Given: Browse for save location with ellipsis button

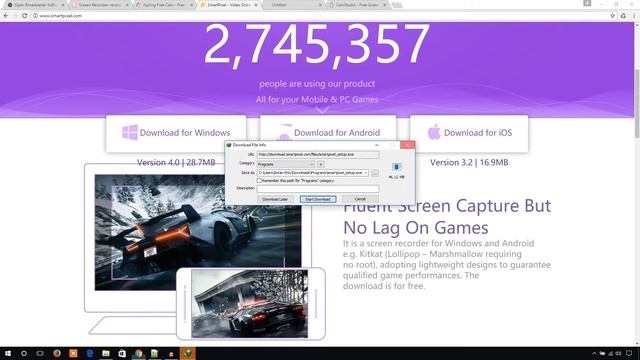Looking at the screenshot, I should pyautogui.click(x=375, y=173).
